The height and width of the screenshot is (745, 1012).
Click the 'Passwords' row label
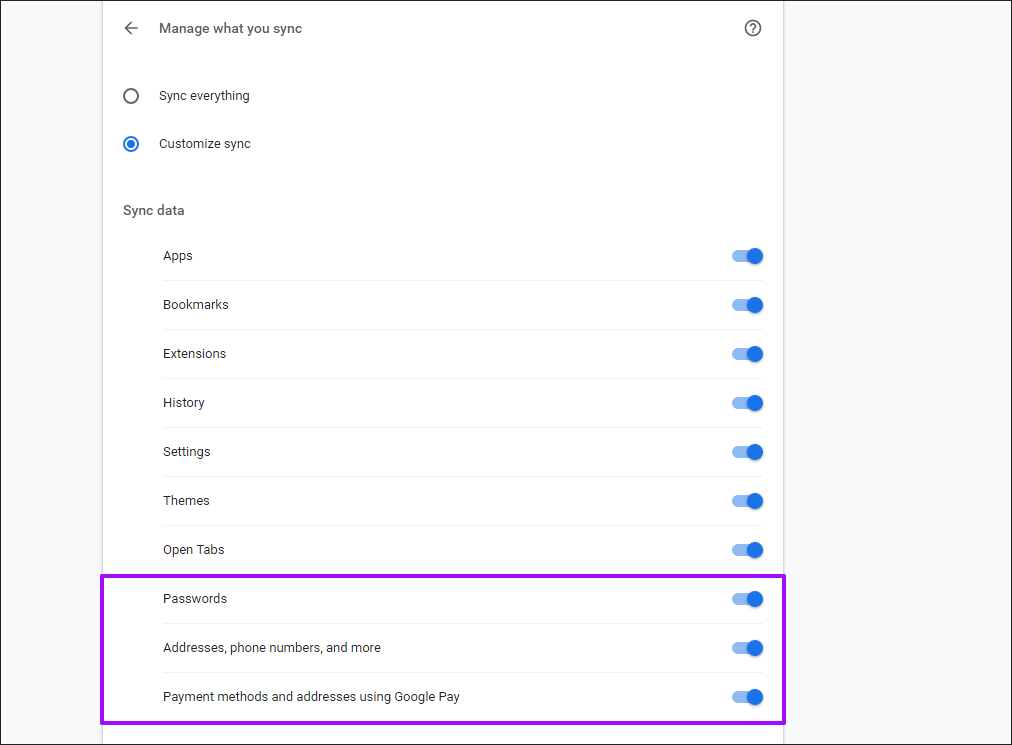click(195, 599)
